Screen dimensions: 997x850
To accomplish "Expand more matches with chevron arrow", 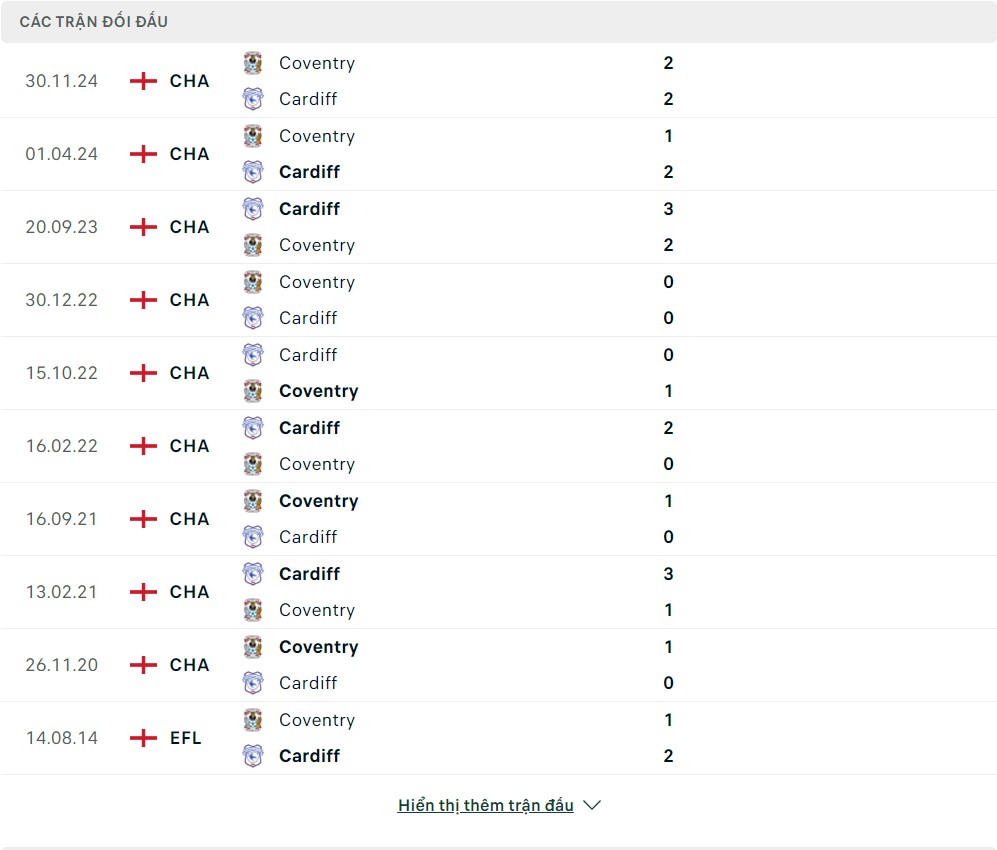I will point(592,805).
